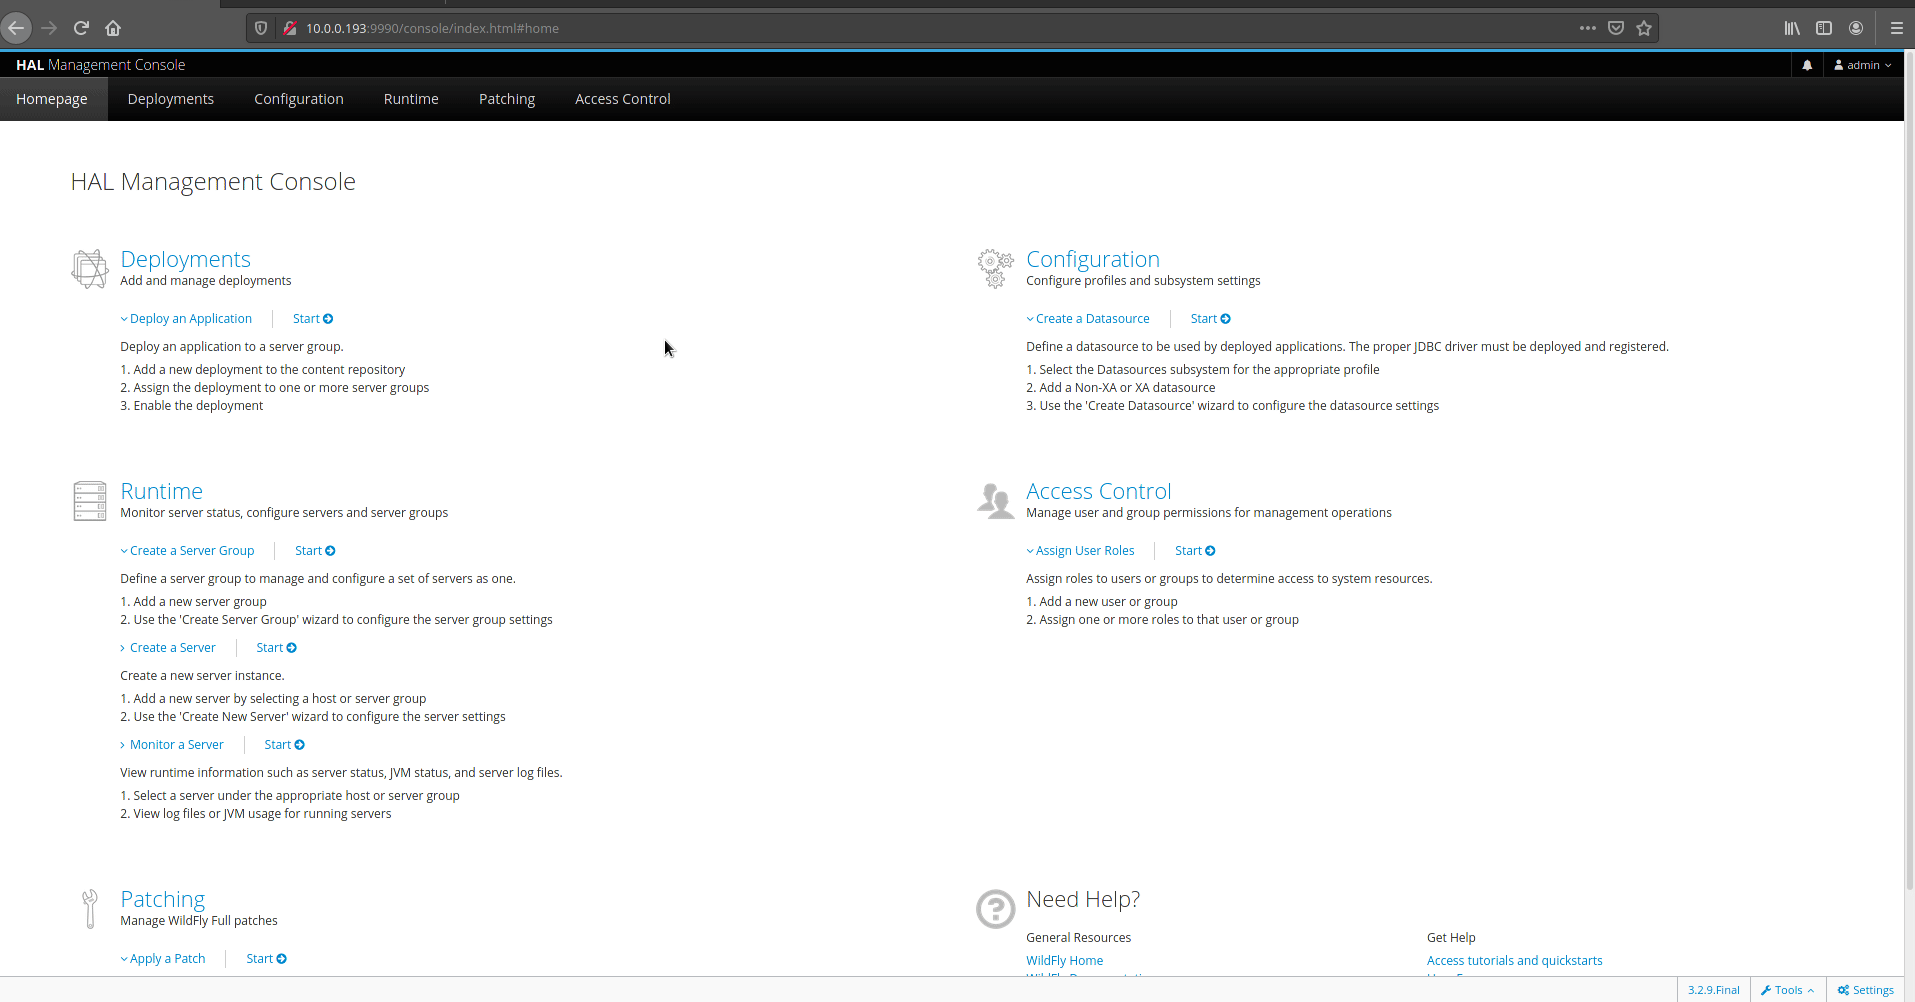Click the browser address bar
This screenshot has height=1002, width=1915.
(x=900, y=28)
